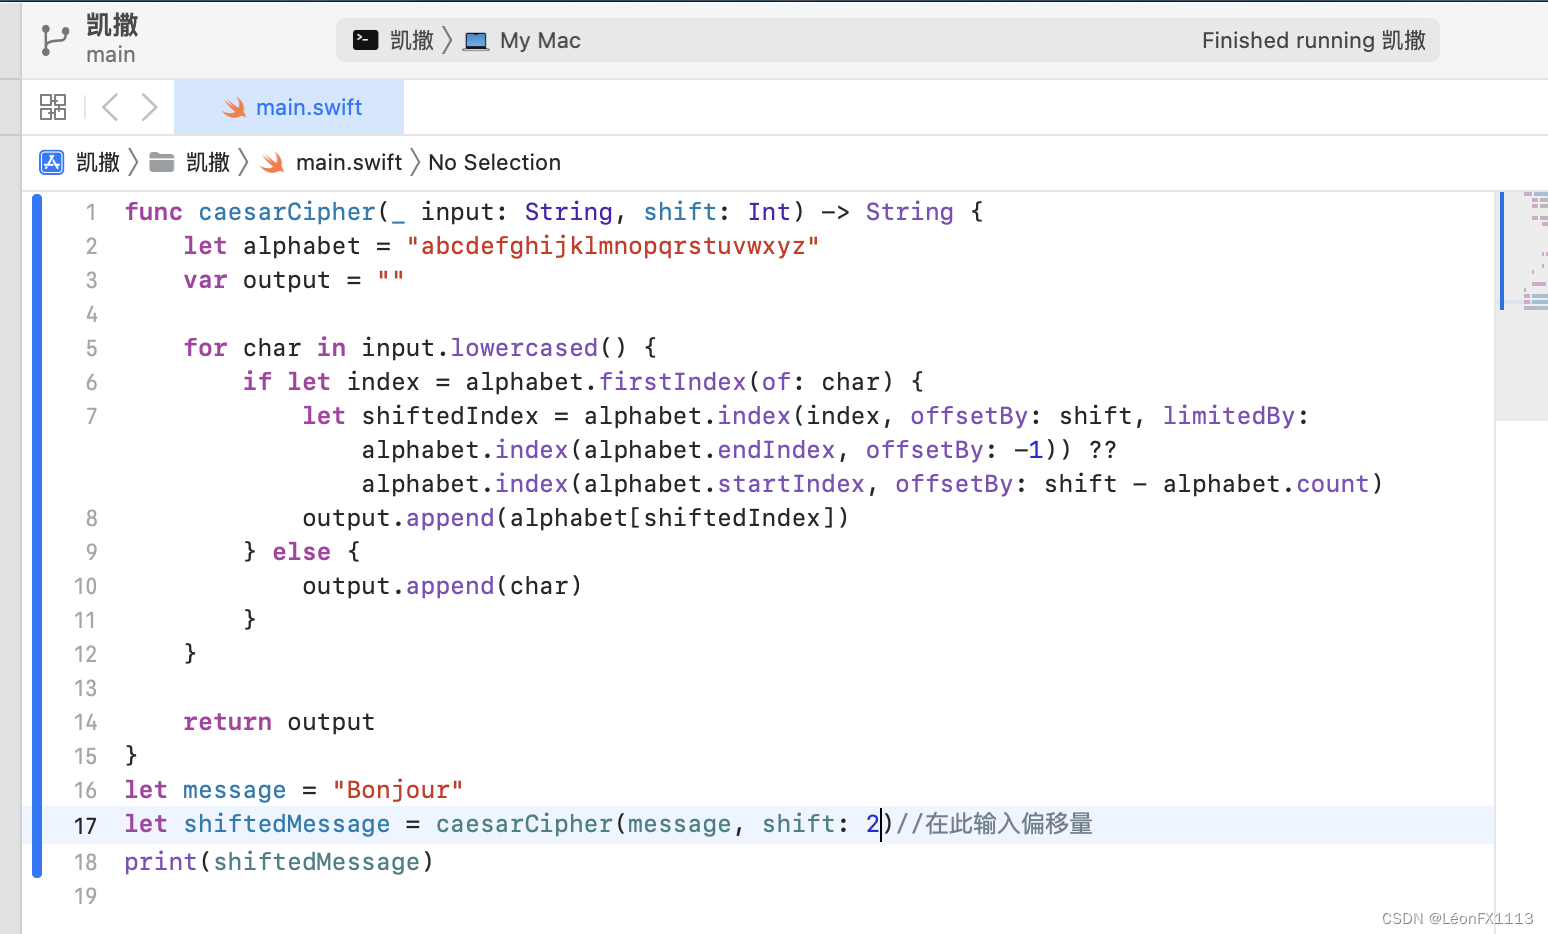The height and width of the screenshot is (934, 1548).
Task: Click the blue app project icon in jump bar
Action: 51,162
